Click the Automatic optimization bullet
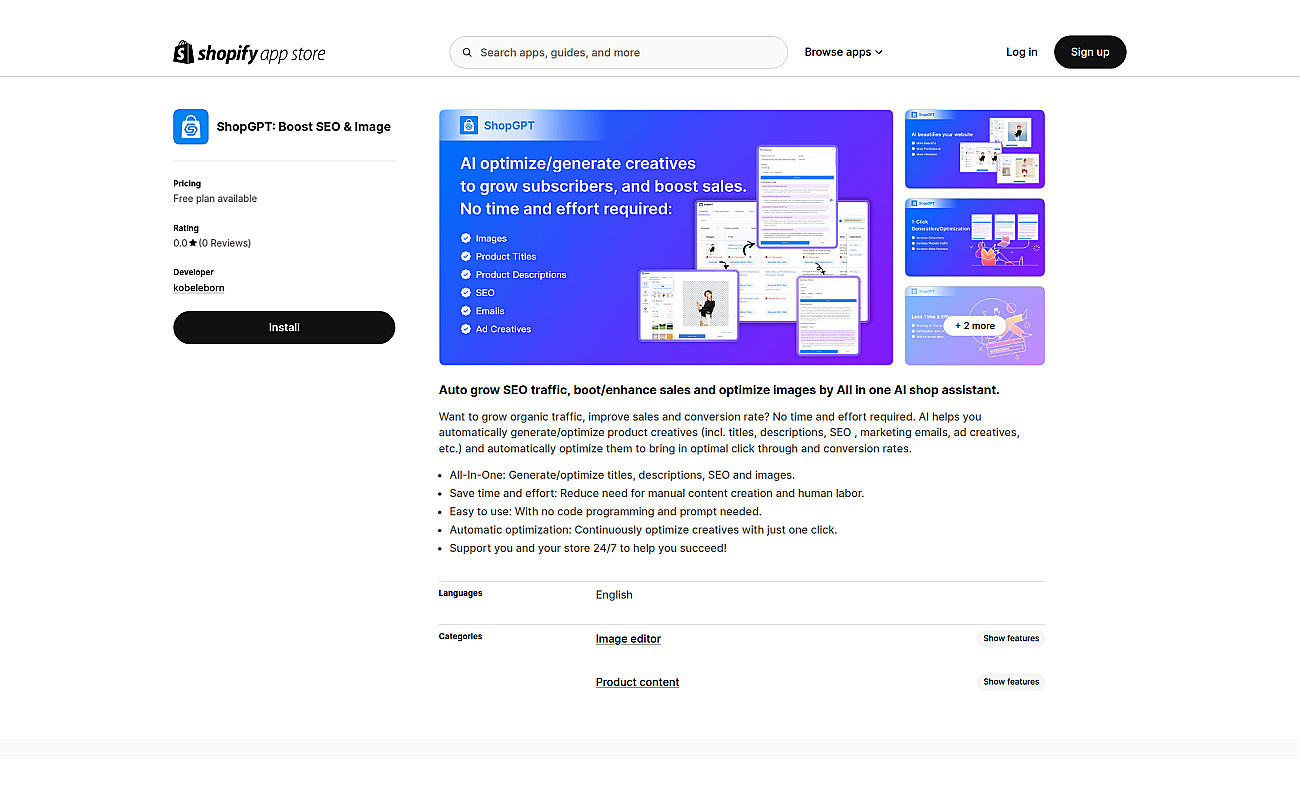The image size is (1300, 788). (643, 530)
